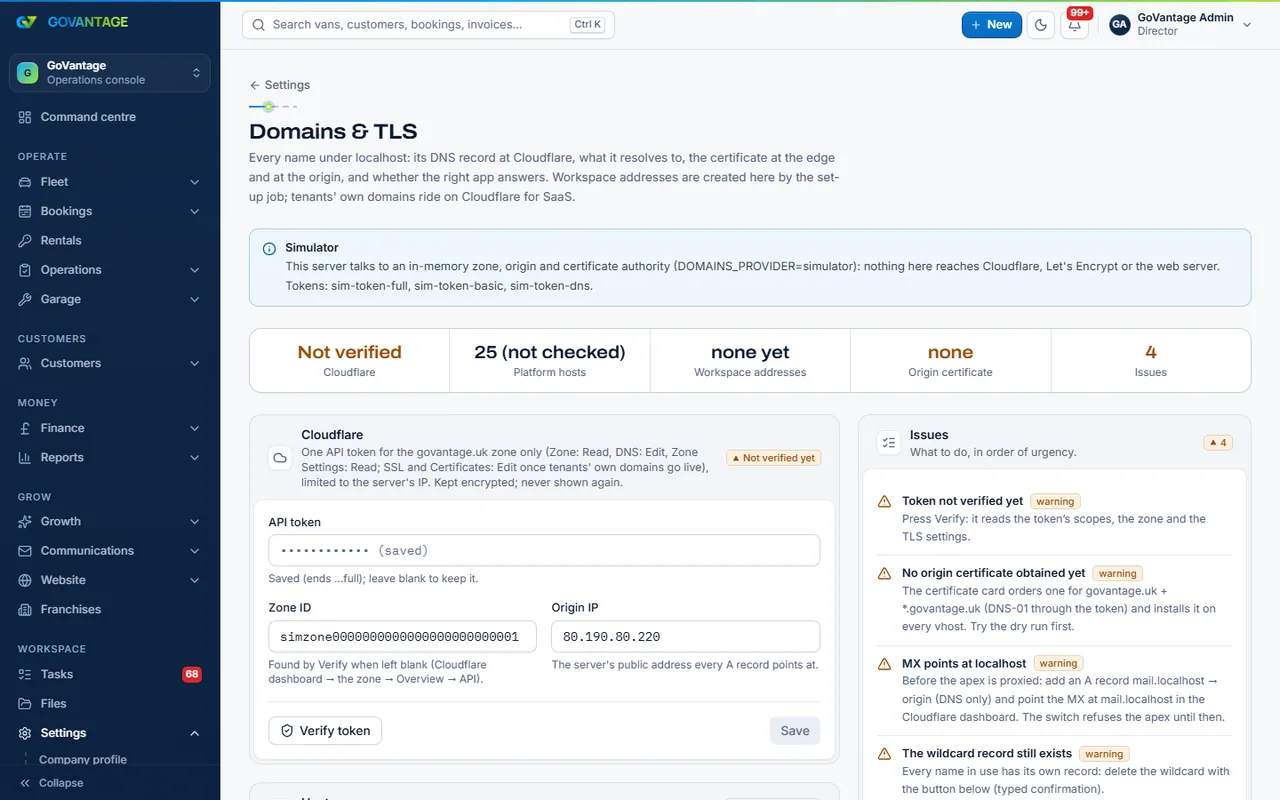Open the GoVantage Admin account menu
This screenshot has width=1280, height=800.
coord(1181,25)
